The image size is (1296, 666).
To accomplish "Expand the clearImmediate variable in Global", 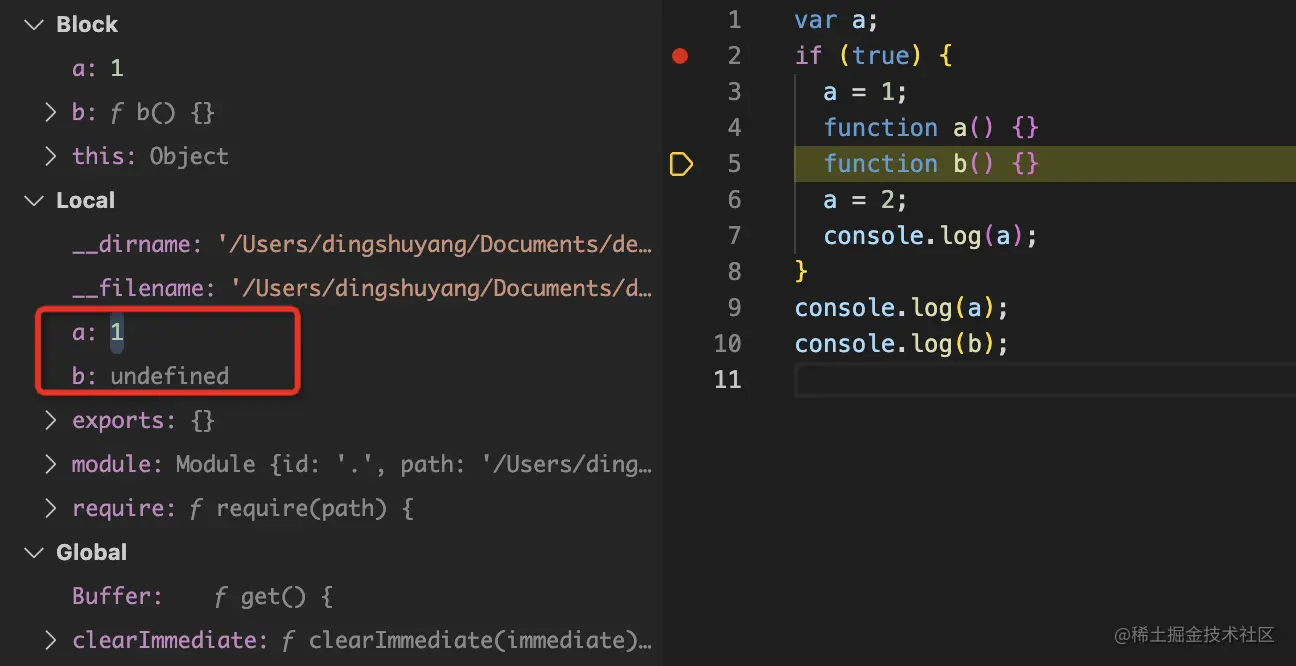I will (52, 641).
